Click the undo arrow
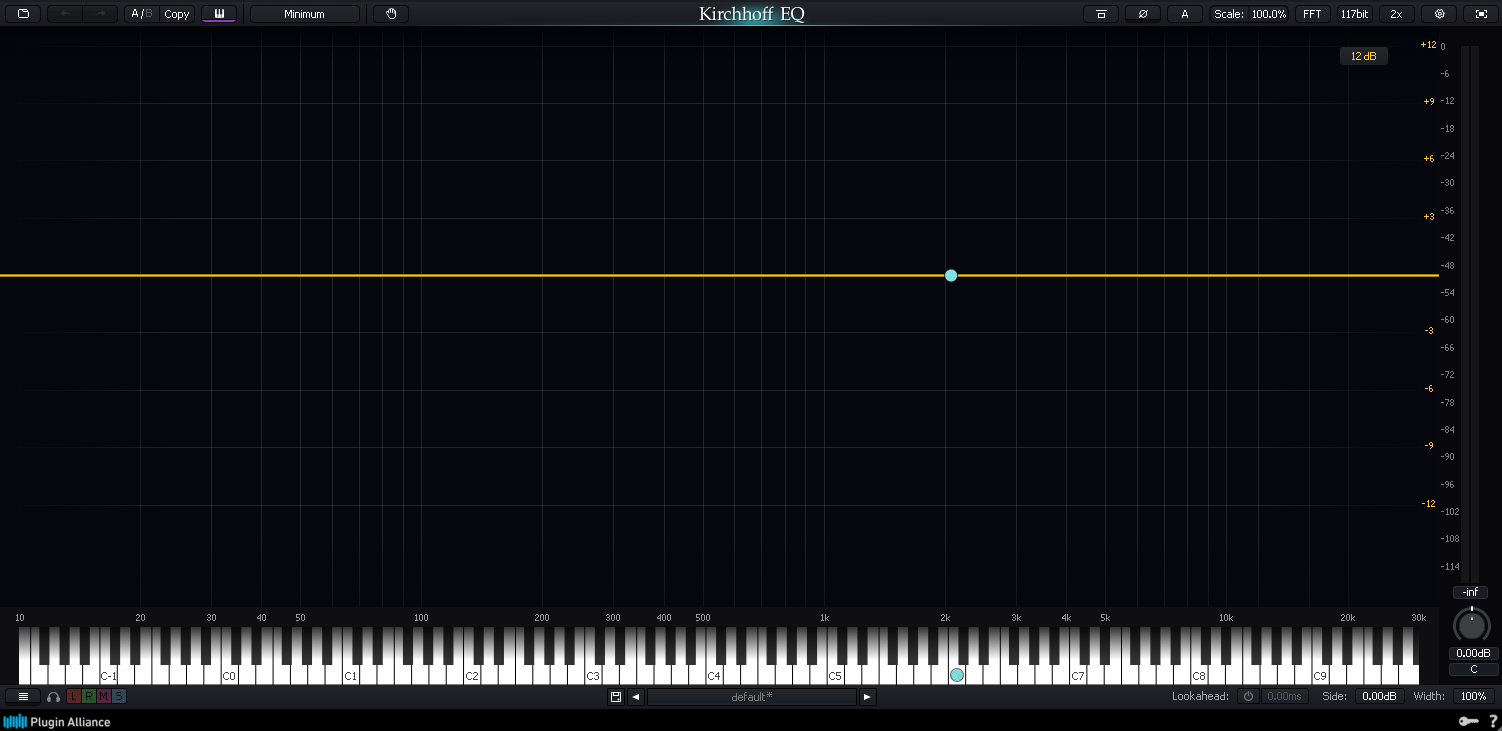Viewport: 1502px width, 731px height. point(66,14)
